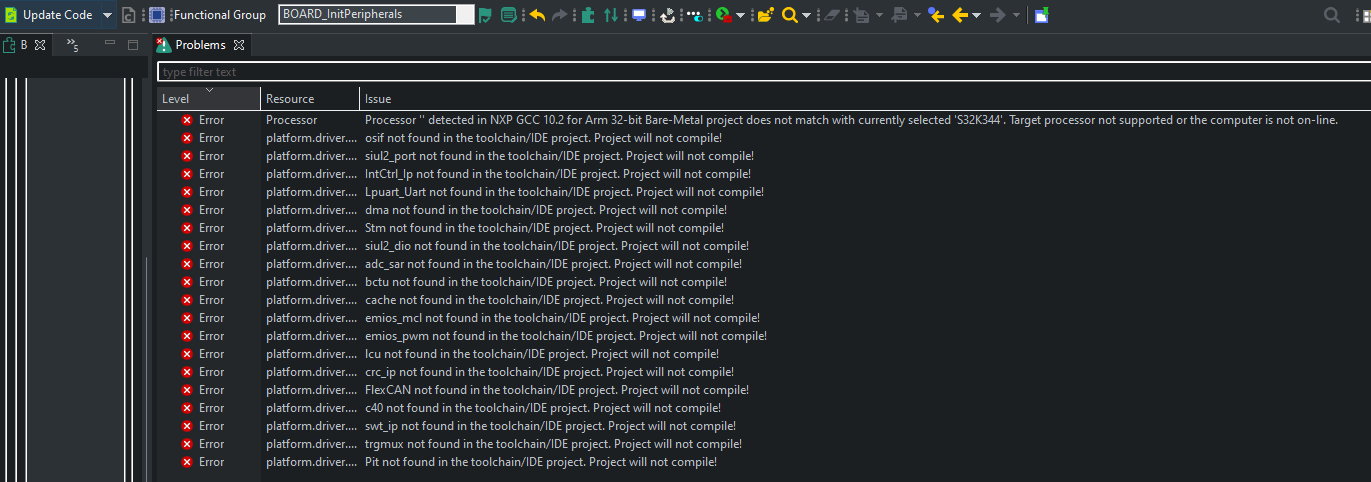
Task: Click the green run external tools icon
Action: [x=723, y=15]
